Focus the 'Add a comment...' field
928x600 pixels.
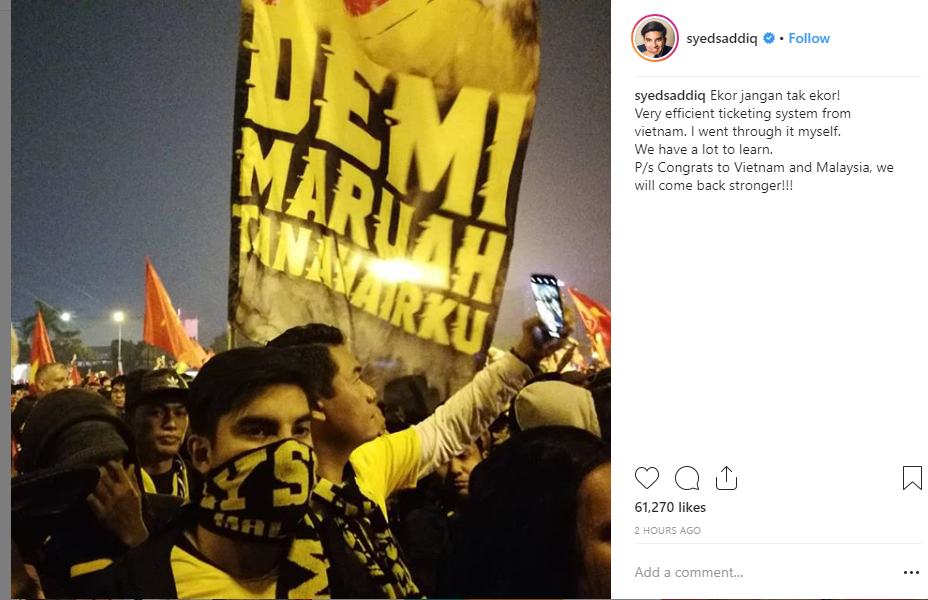763,572
